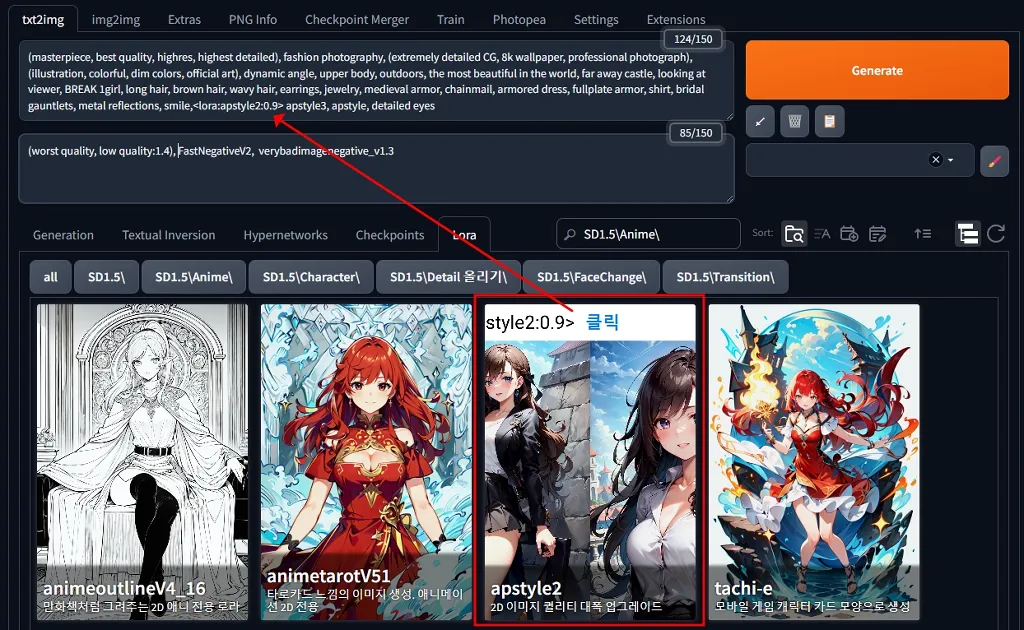Sort Lora cards by date created
The height and width of the screenshot is (630, 1024).
(x=849, y=234)
